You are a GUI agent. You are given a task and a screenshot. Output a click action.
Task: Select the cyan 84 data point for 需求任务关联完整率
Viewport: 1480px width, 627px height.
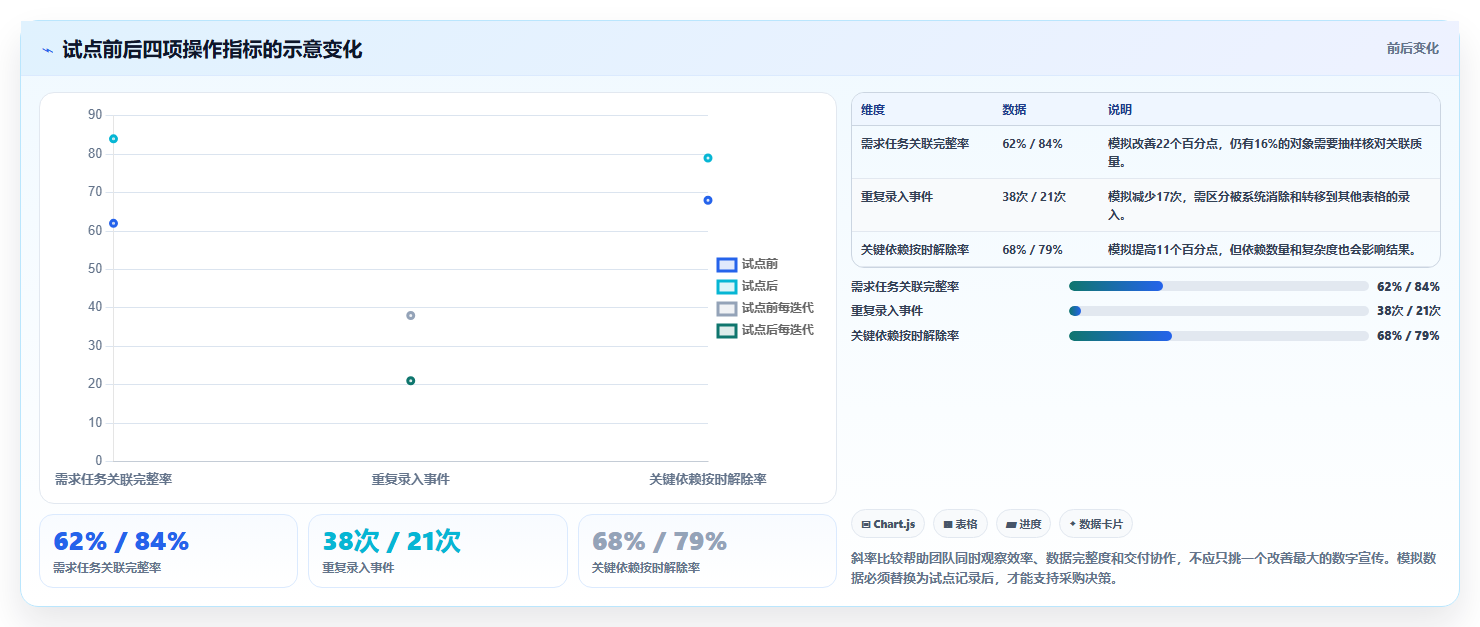tap(113, 139)
